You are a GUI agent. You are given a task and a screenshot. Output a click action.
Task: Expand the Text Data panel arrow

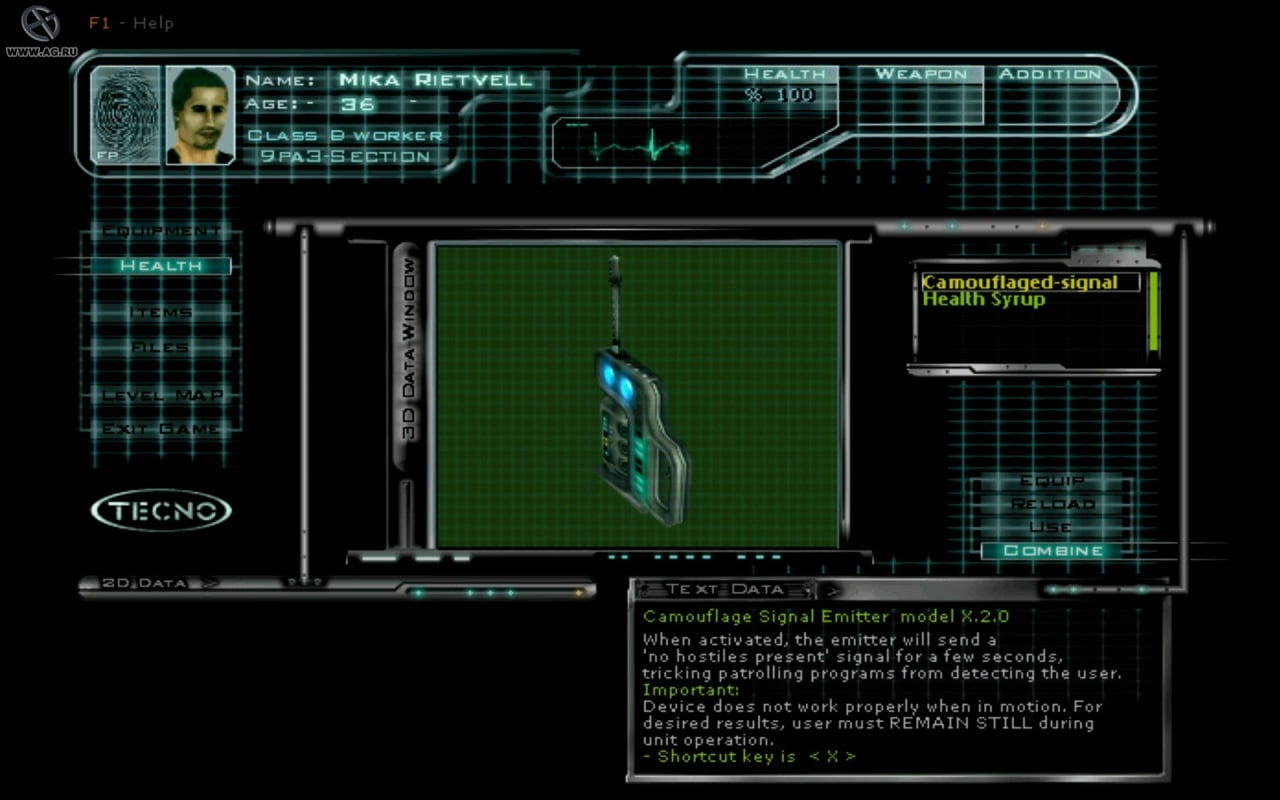(x=832, y=590)
